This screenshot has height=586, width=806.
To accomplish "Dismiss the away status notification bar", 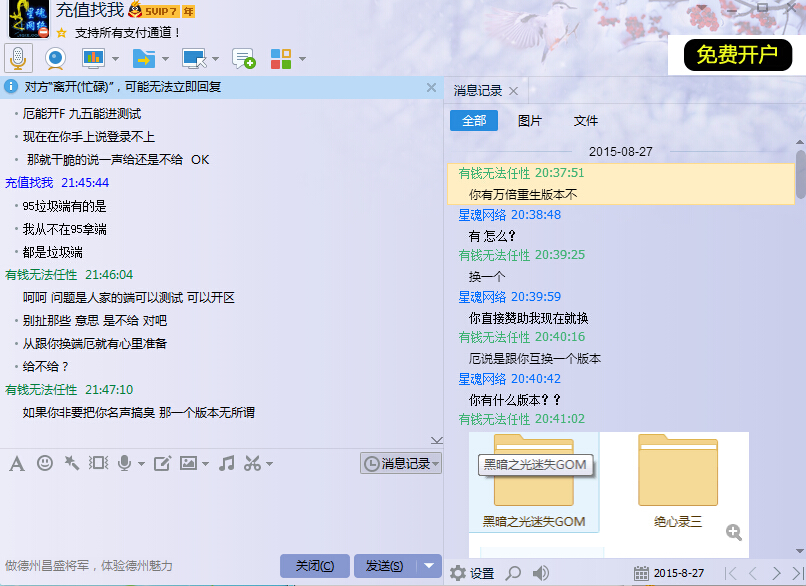I will click(431, 87).
